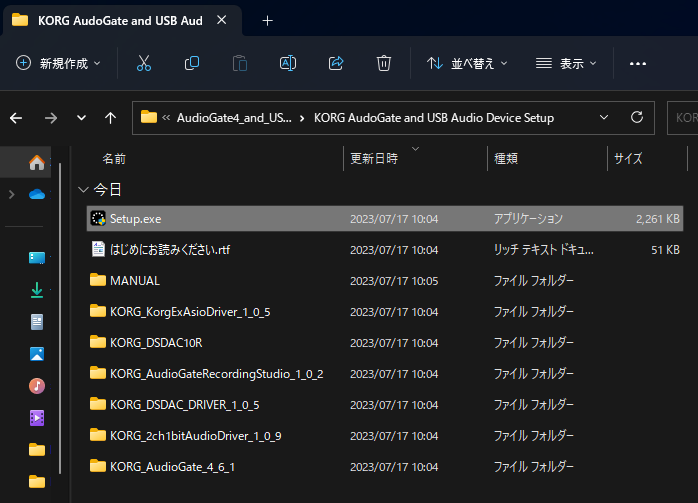The width and height of the screenshot is (698, 503).
Task: Navigate to AudioGate4_and_US... breadcrumb
Action: 234,118
